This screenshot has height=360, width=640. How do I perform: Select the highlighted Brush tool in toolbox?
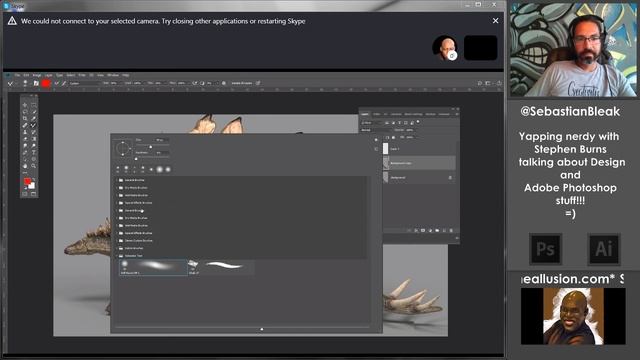coord(33,125)
